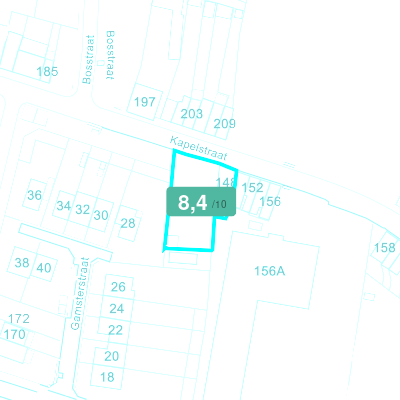Click house number 203
The image size is (400, 400).
[192, 114]
